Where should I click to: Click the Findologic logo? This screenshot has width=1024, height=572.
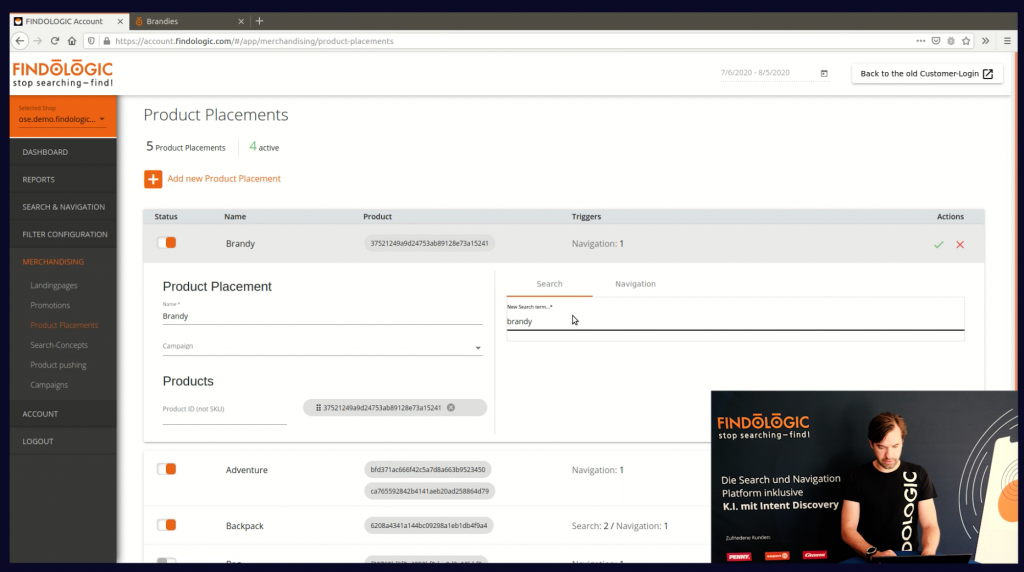pos(63,74)
